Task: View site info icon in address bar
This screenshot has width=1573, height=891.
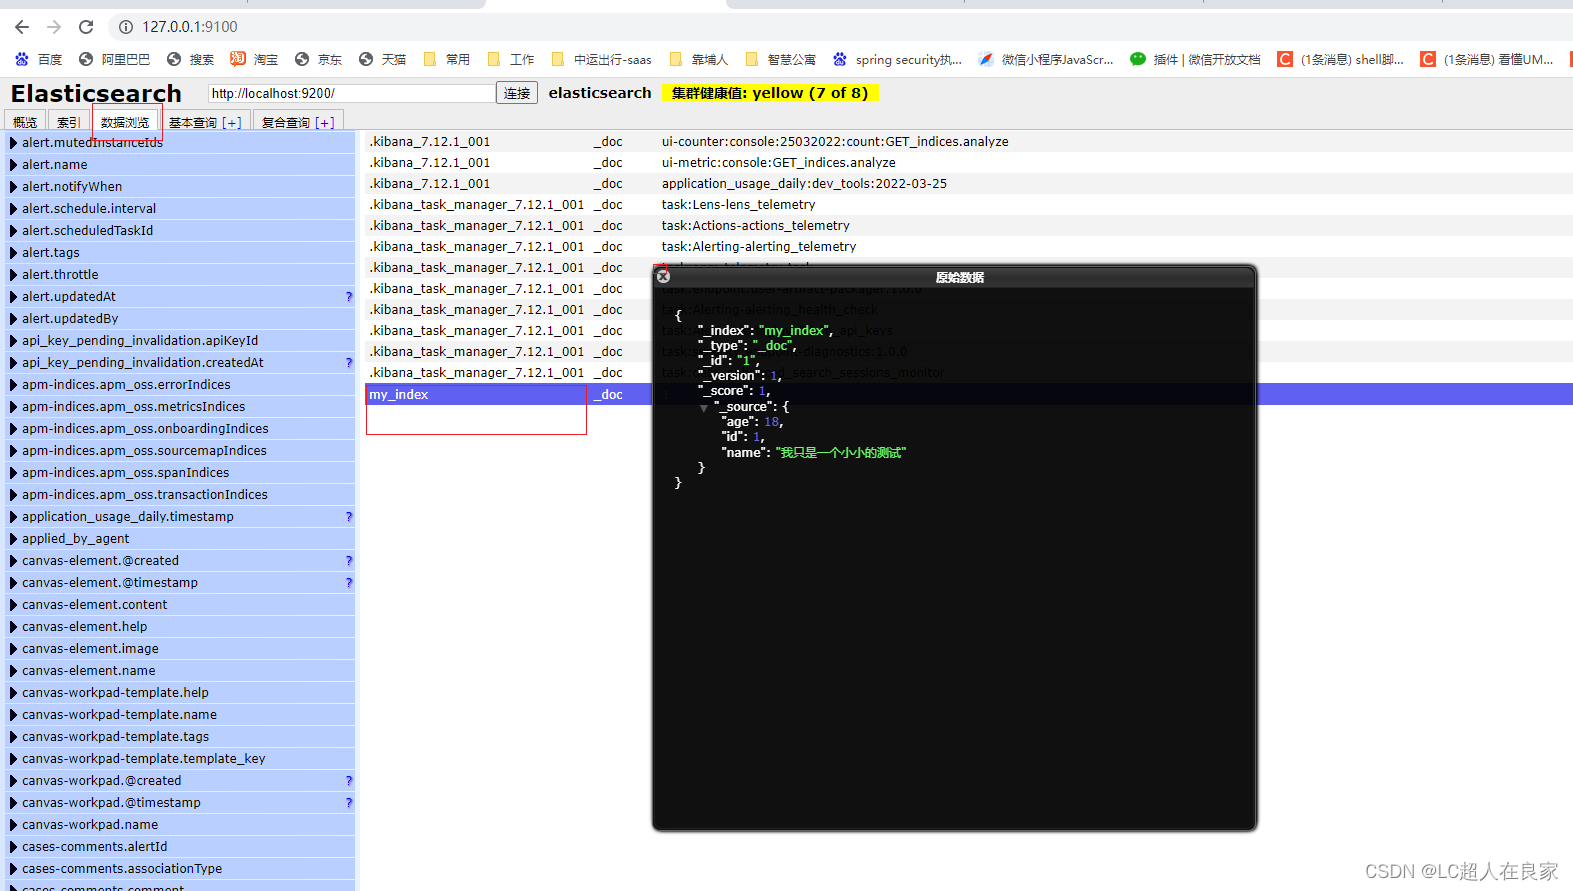Action: coord(126,27)
